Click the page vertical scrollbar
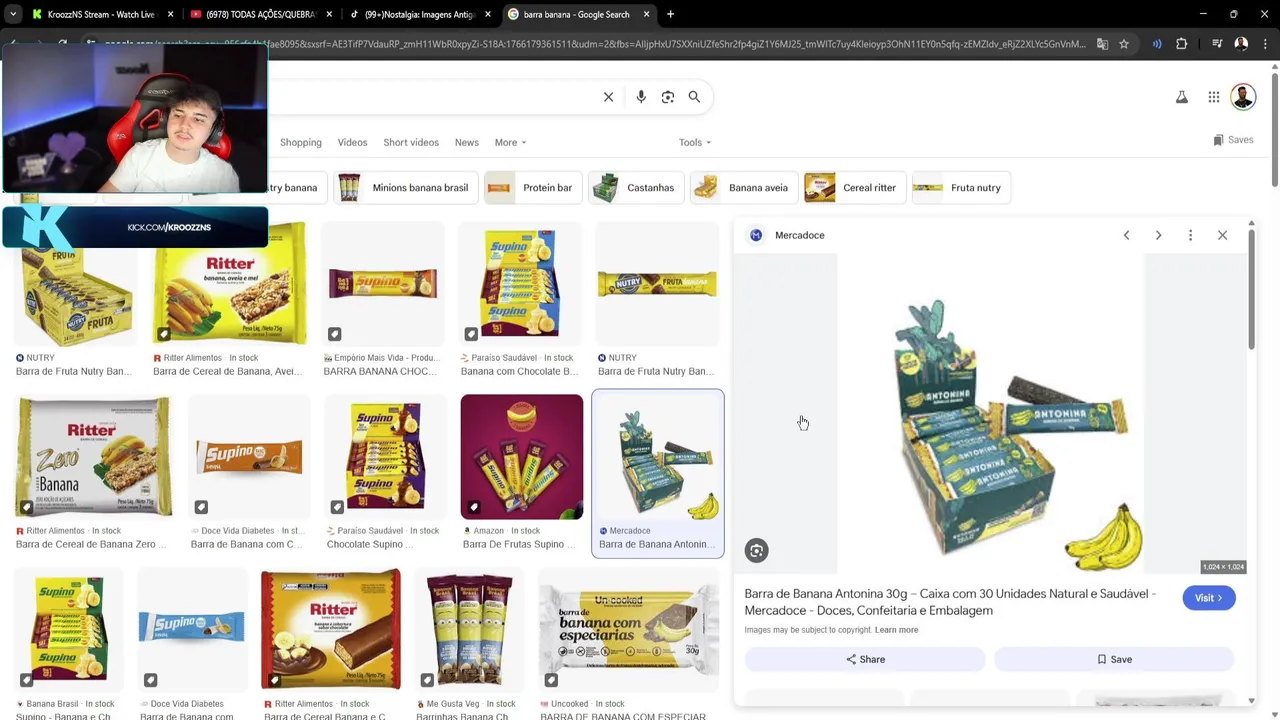This screenshot has height=720, width=1280. (1274, 130)
